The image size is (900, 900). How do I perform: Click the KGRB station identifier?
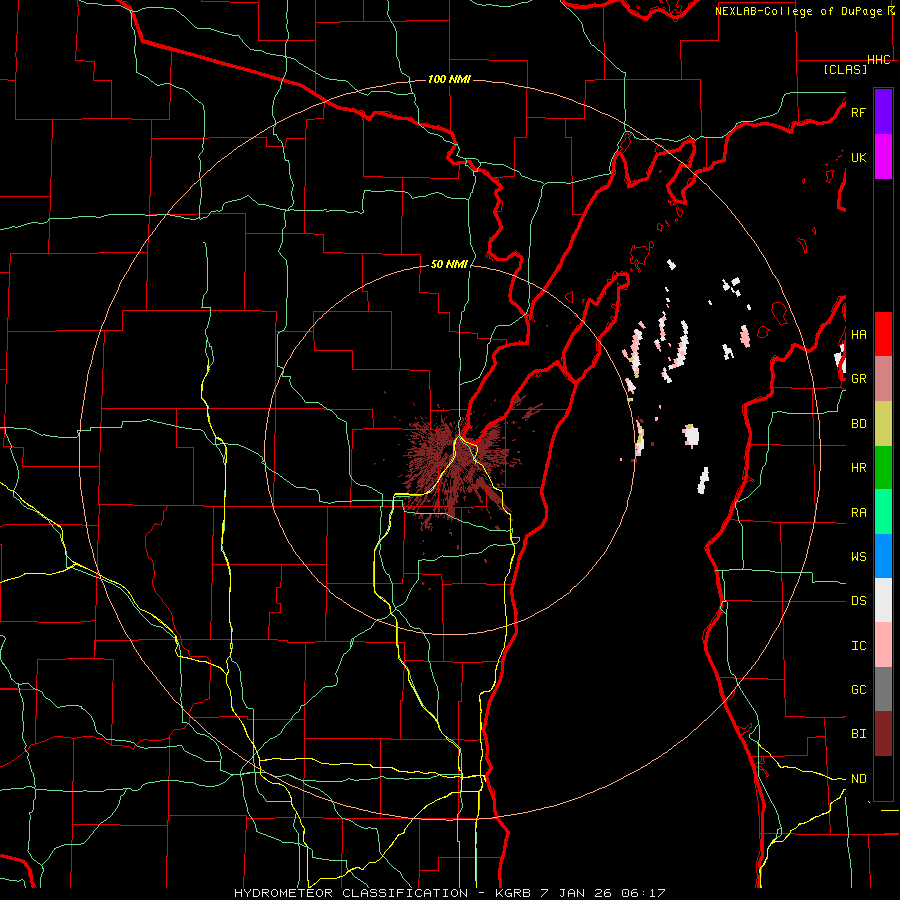[513, 893]
